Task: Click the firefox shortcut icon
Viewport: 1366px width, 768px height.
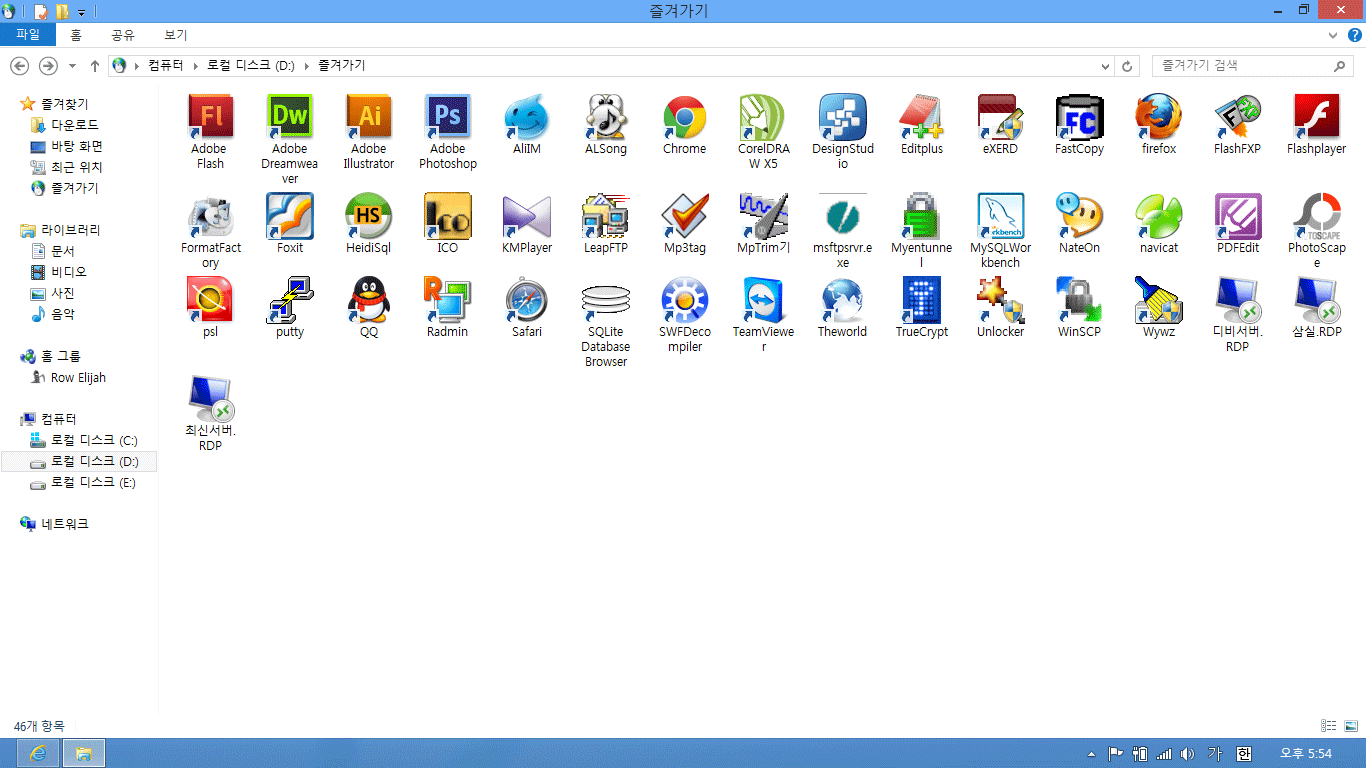Action: tap(1158, 118)
